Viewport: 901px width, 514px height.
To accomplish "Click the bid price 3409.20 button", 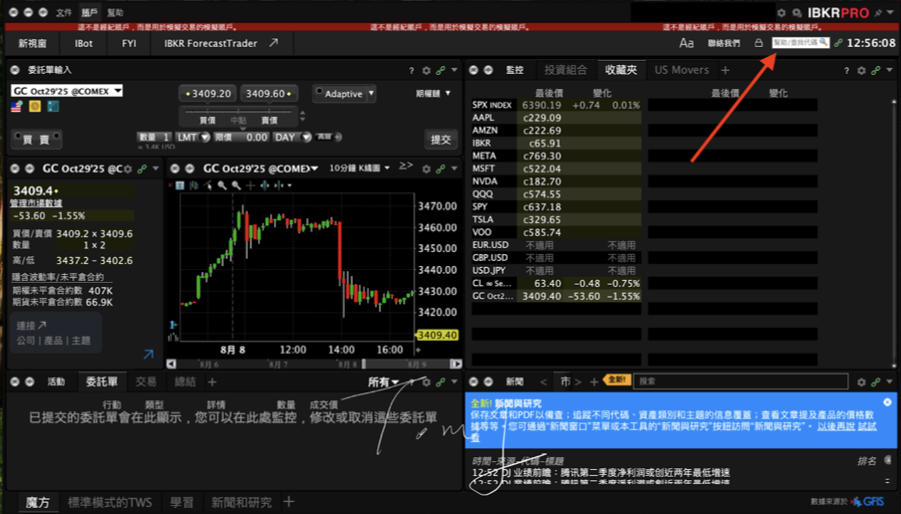I will click(x=208, y=94).
